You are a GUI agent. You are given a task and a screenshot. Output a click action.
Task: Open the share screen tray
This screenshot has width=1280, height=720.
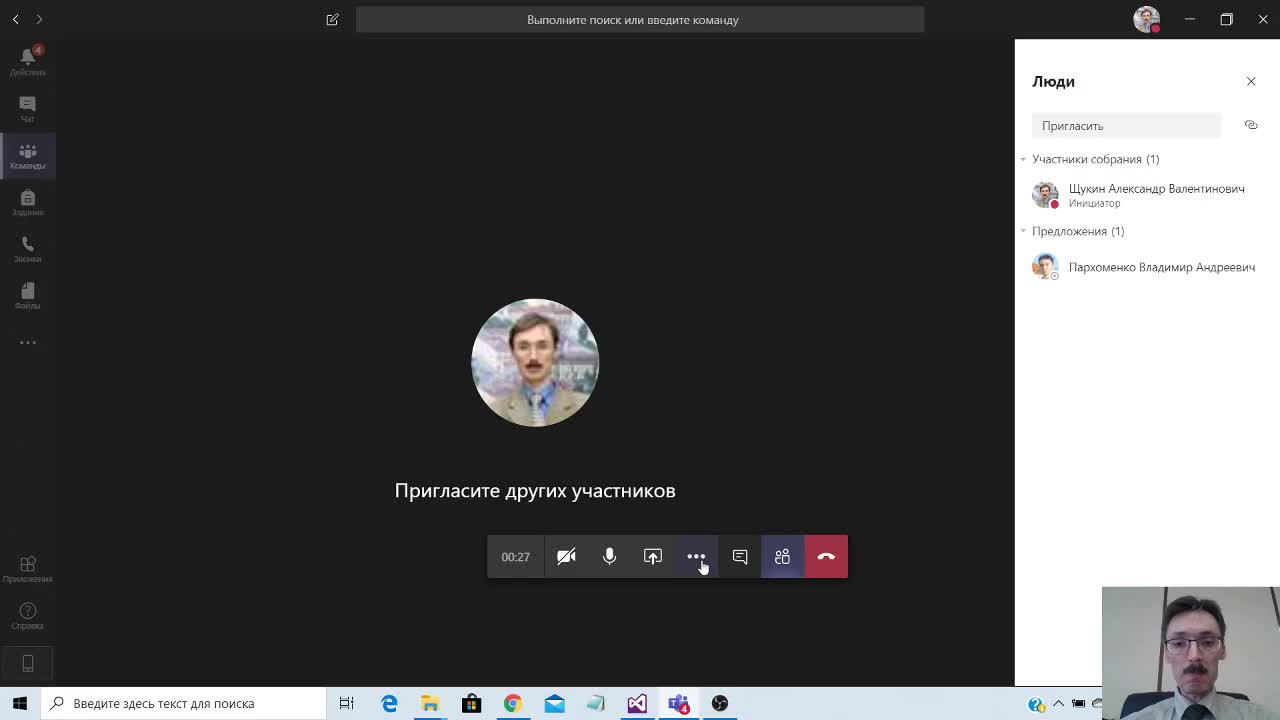652,557
